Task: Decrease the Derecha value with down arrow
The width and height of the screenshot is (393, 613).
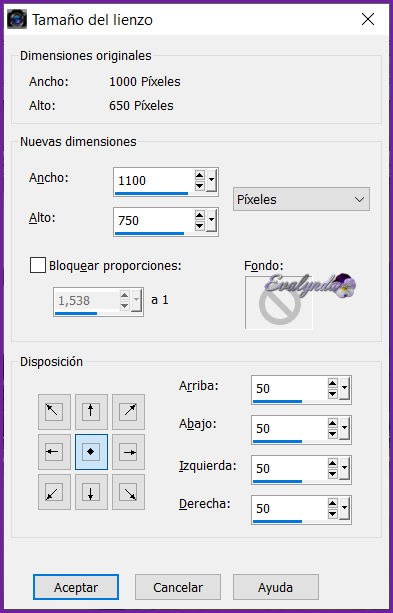Action: point(333,514)
